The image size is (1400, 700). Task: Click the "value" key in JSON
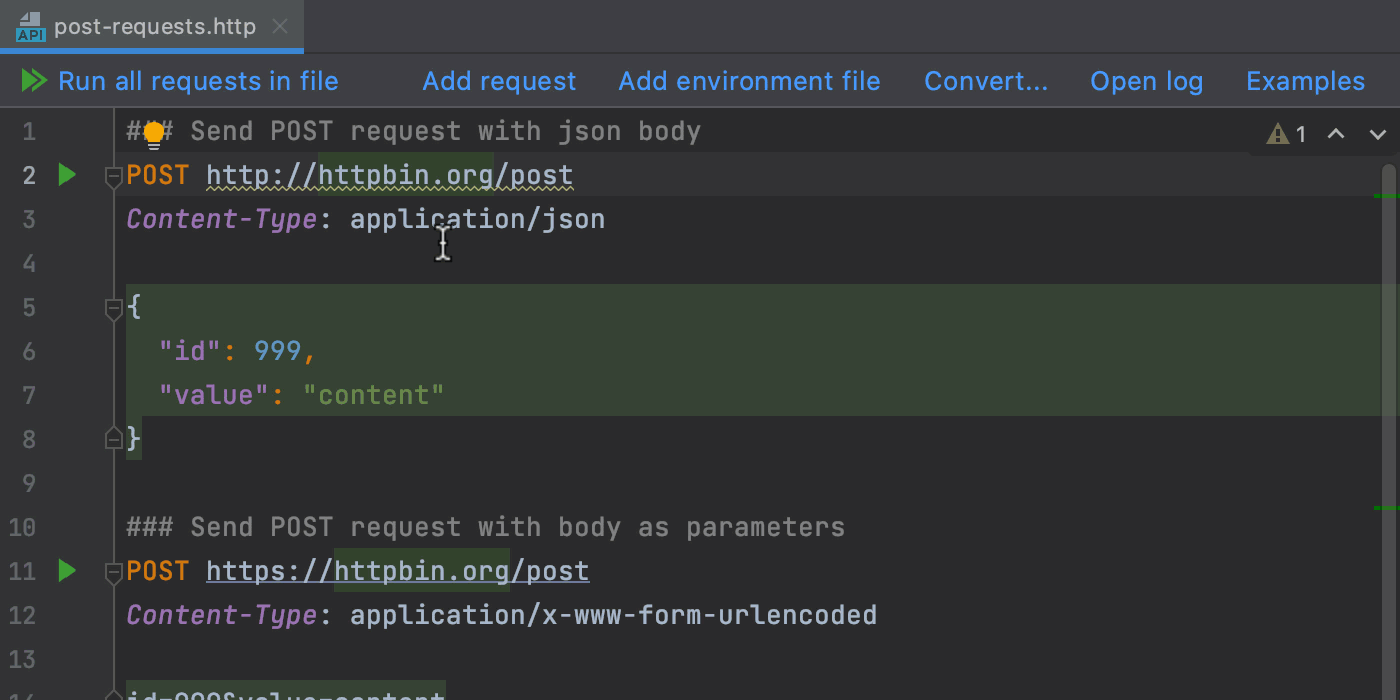[214, 395]
